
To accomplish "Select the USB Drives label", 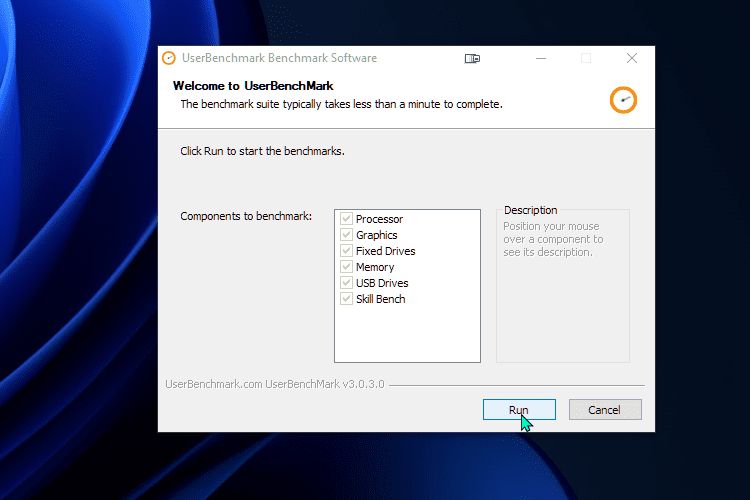I will pyautogui.click(x=382, y=283).
